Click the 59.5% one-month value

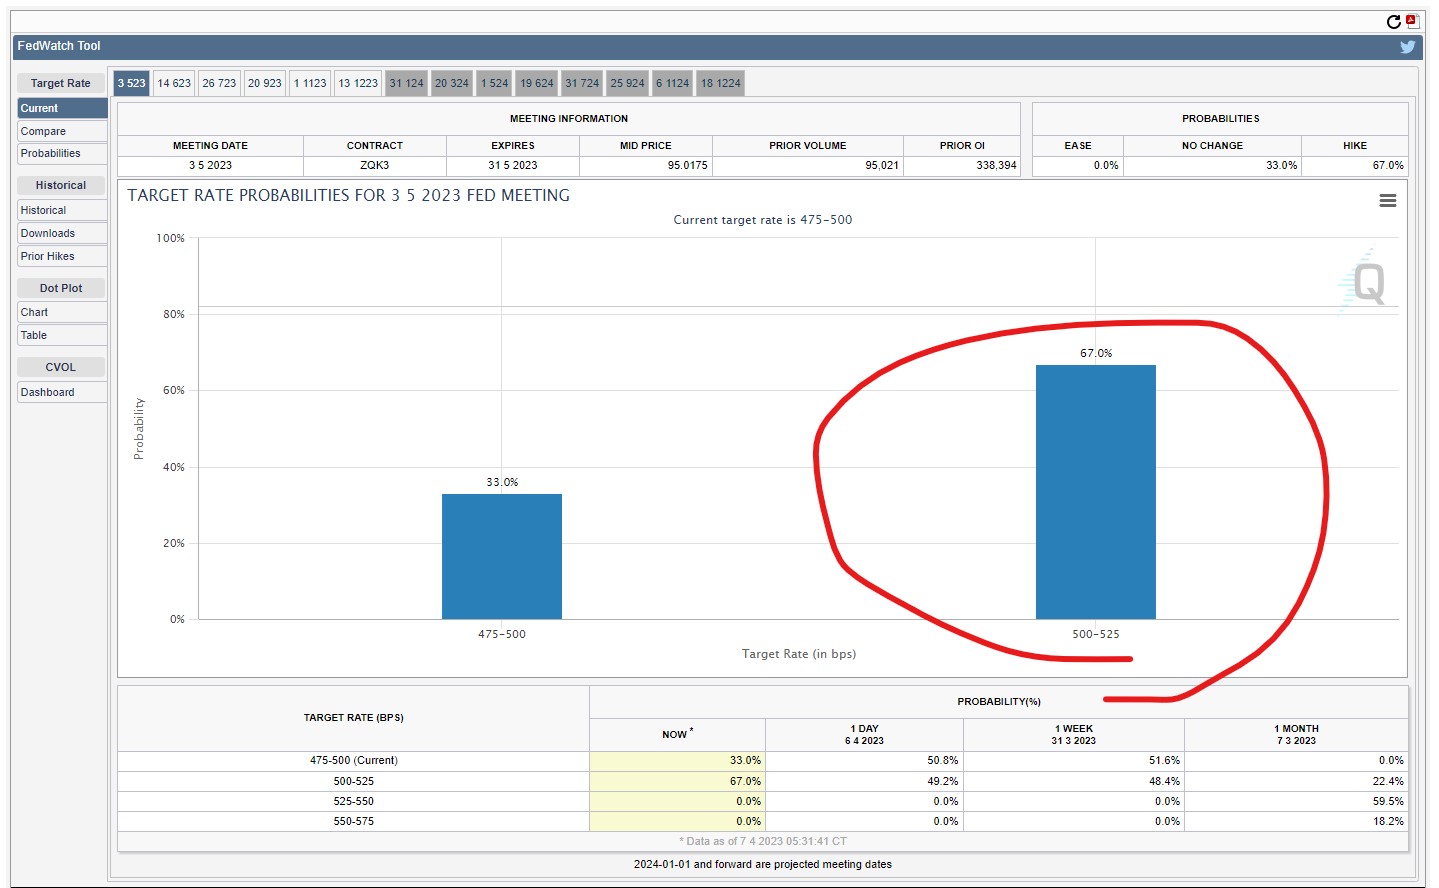1388,801
